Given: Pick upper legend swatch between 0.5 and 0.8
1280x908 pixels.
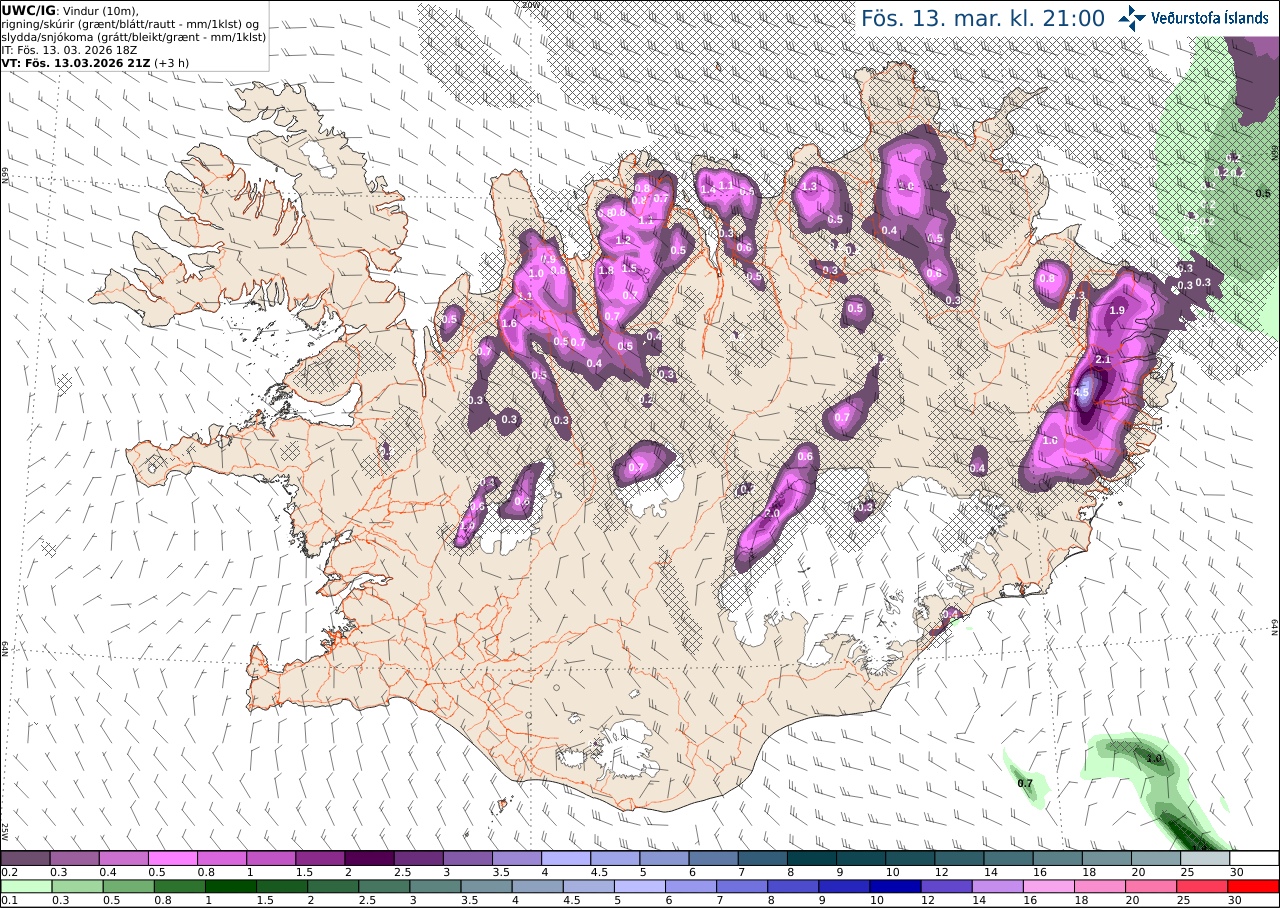Looking at the screenshot, I should pyautogui.click(x=173, y=858).
